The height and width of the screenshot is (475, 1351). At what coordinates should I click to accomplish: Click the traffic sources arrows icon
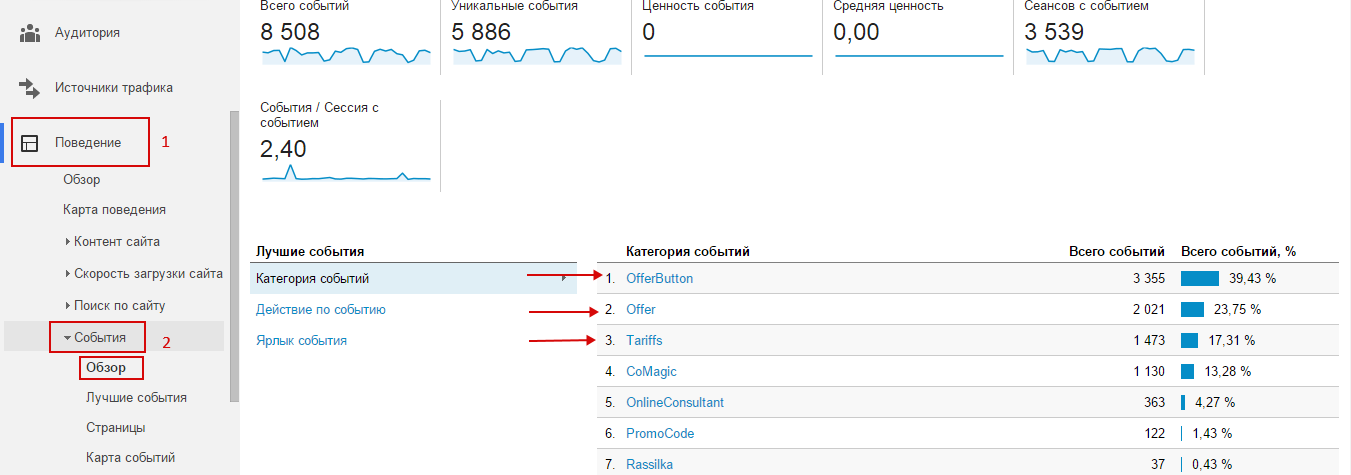30,88
